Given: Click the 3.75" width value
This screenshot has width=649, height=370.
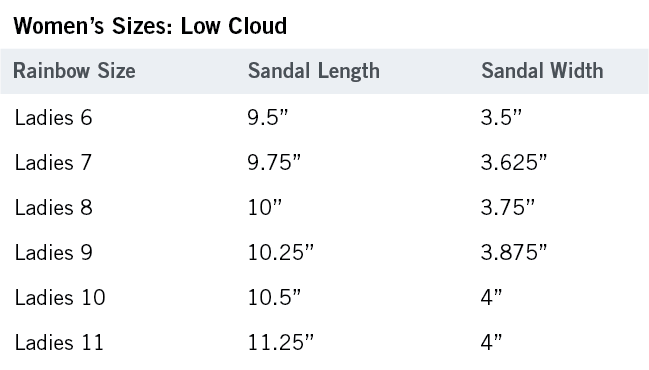Looking at the screenshot, I should point(507,207).
